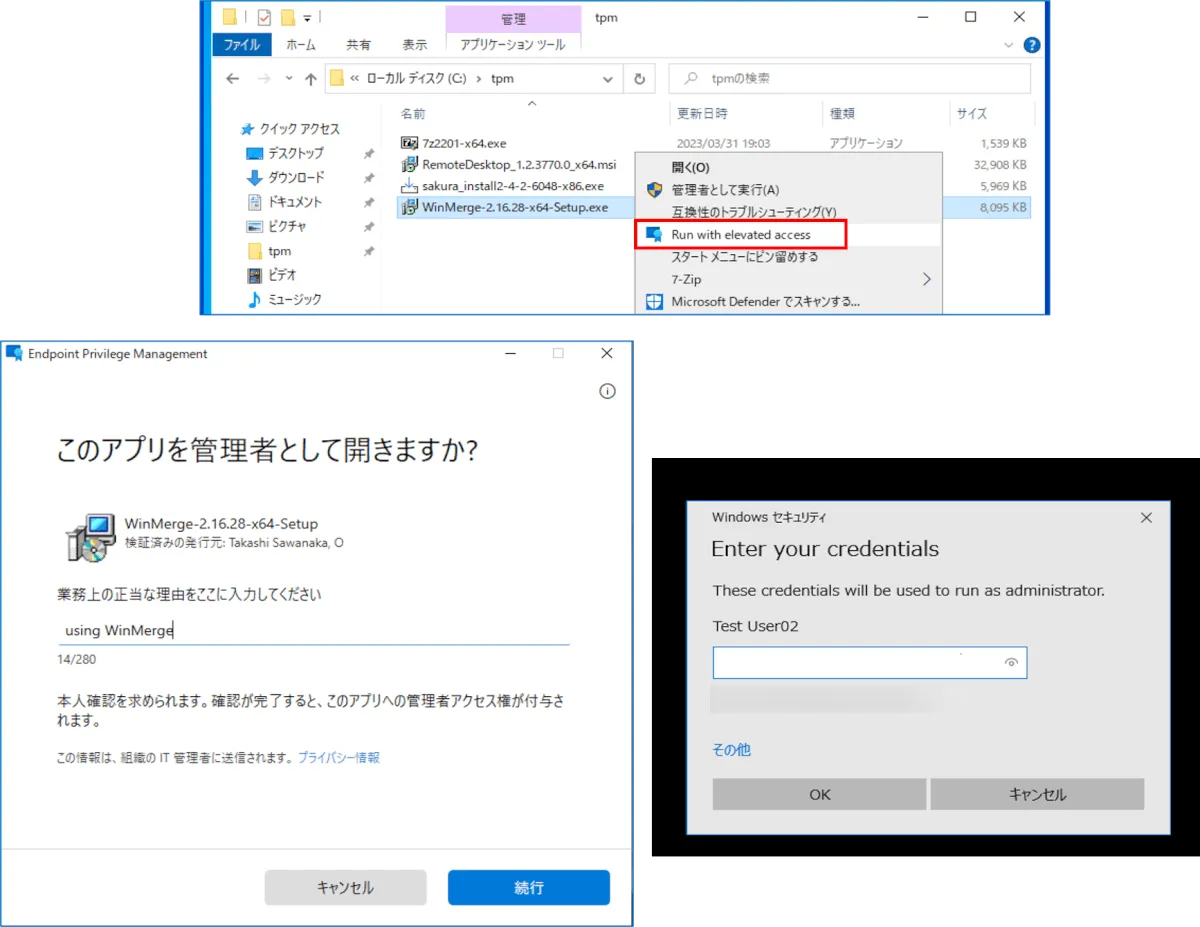The height and width of the screenshot is (927, 1200).
Task: Open info icon in Endpoint Privilege Management
Action: 607,391
